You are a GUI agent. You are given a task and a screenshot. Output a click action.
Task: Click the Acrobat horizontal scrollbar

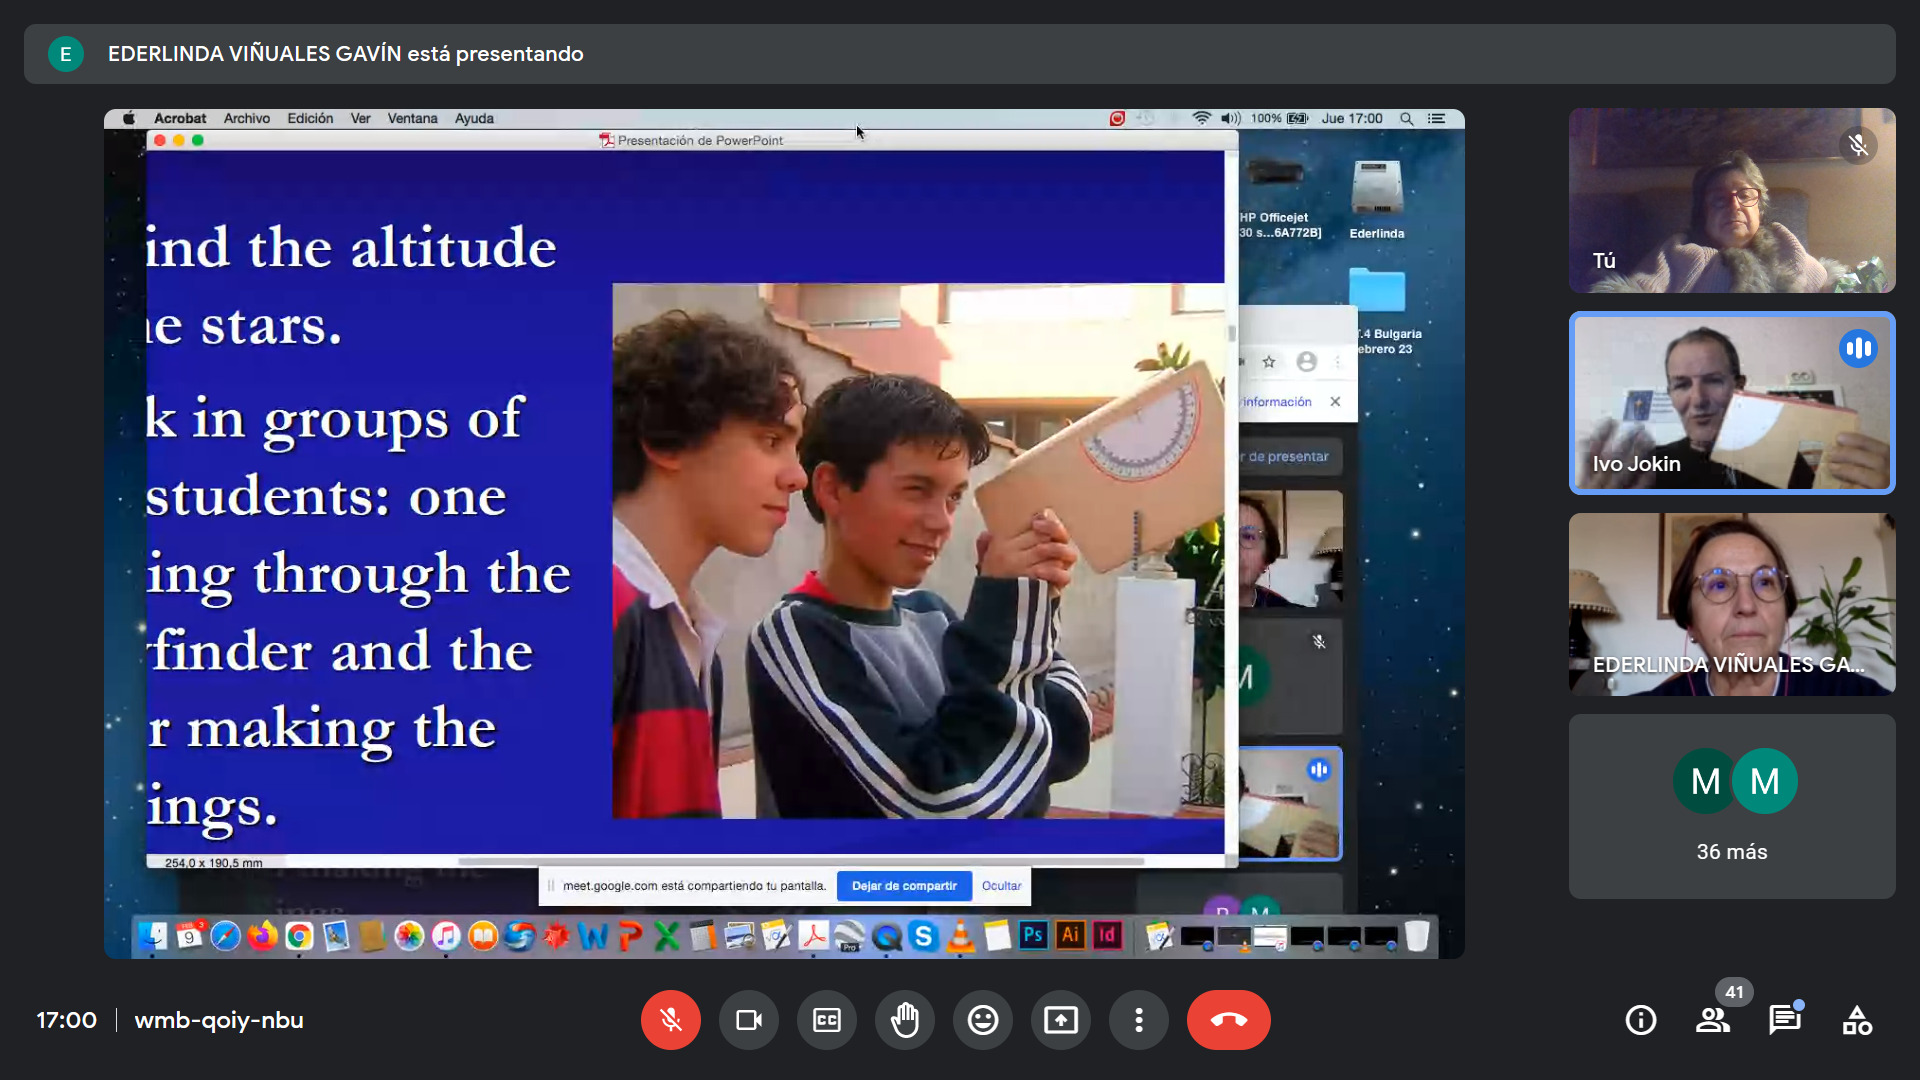point(800,861)
